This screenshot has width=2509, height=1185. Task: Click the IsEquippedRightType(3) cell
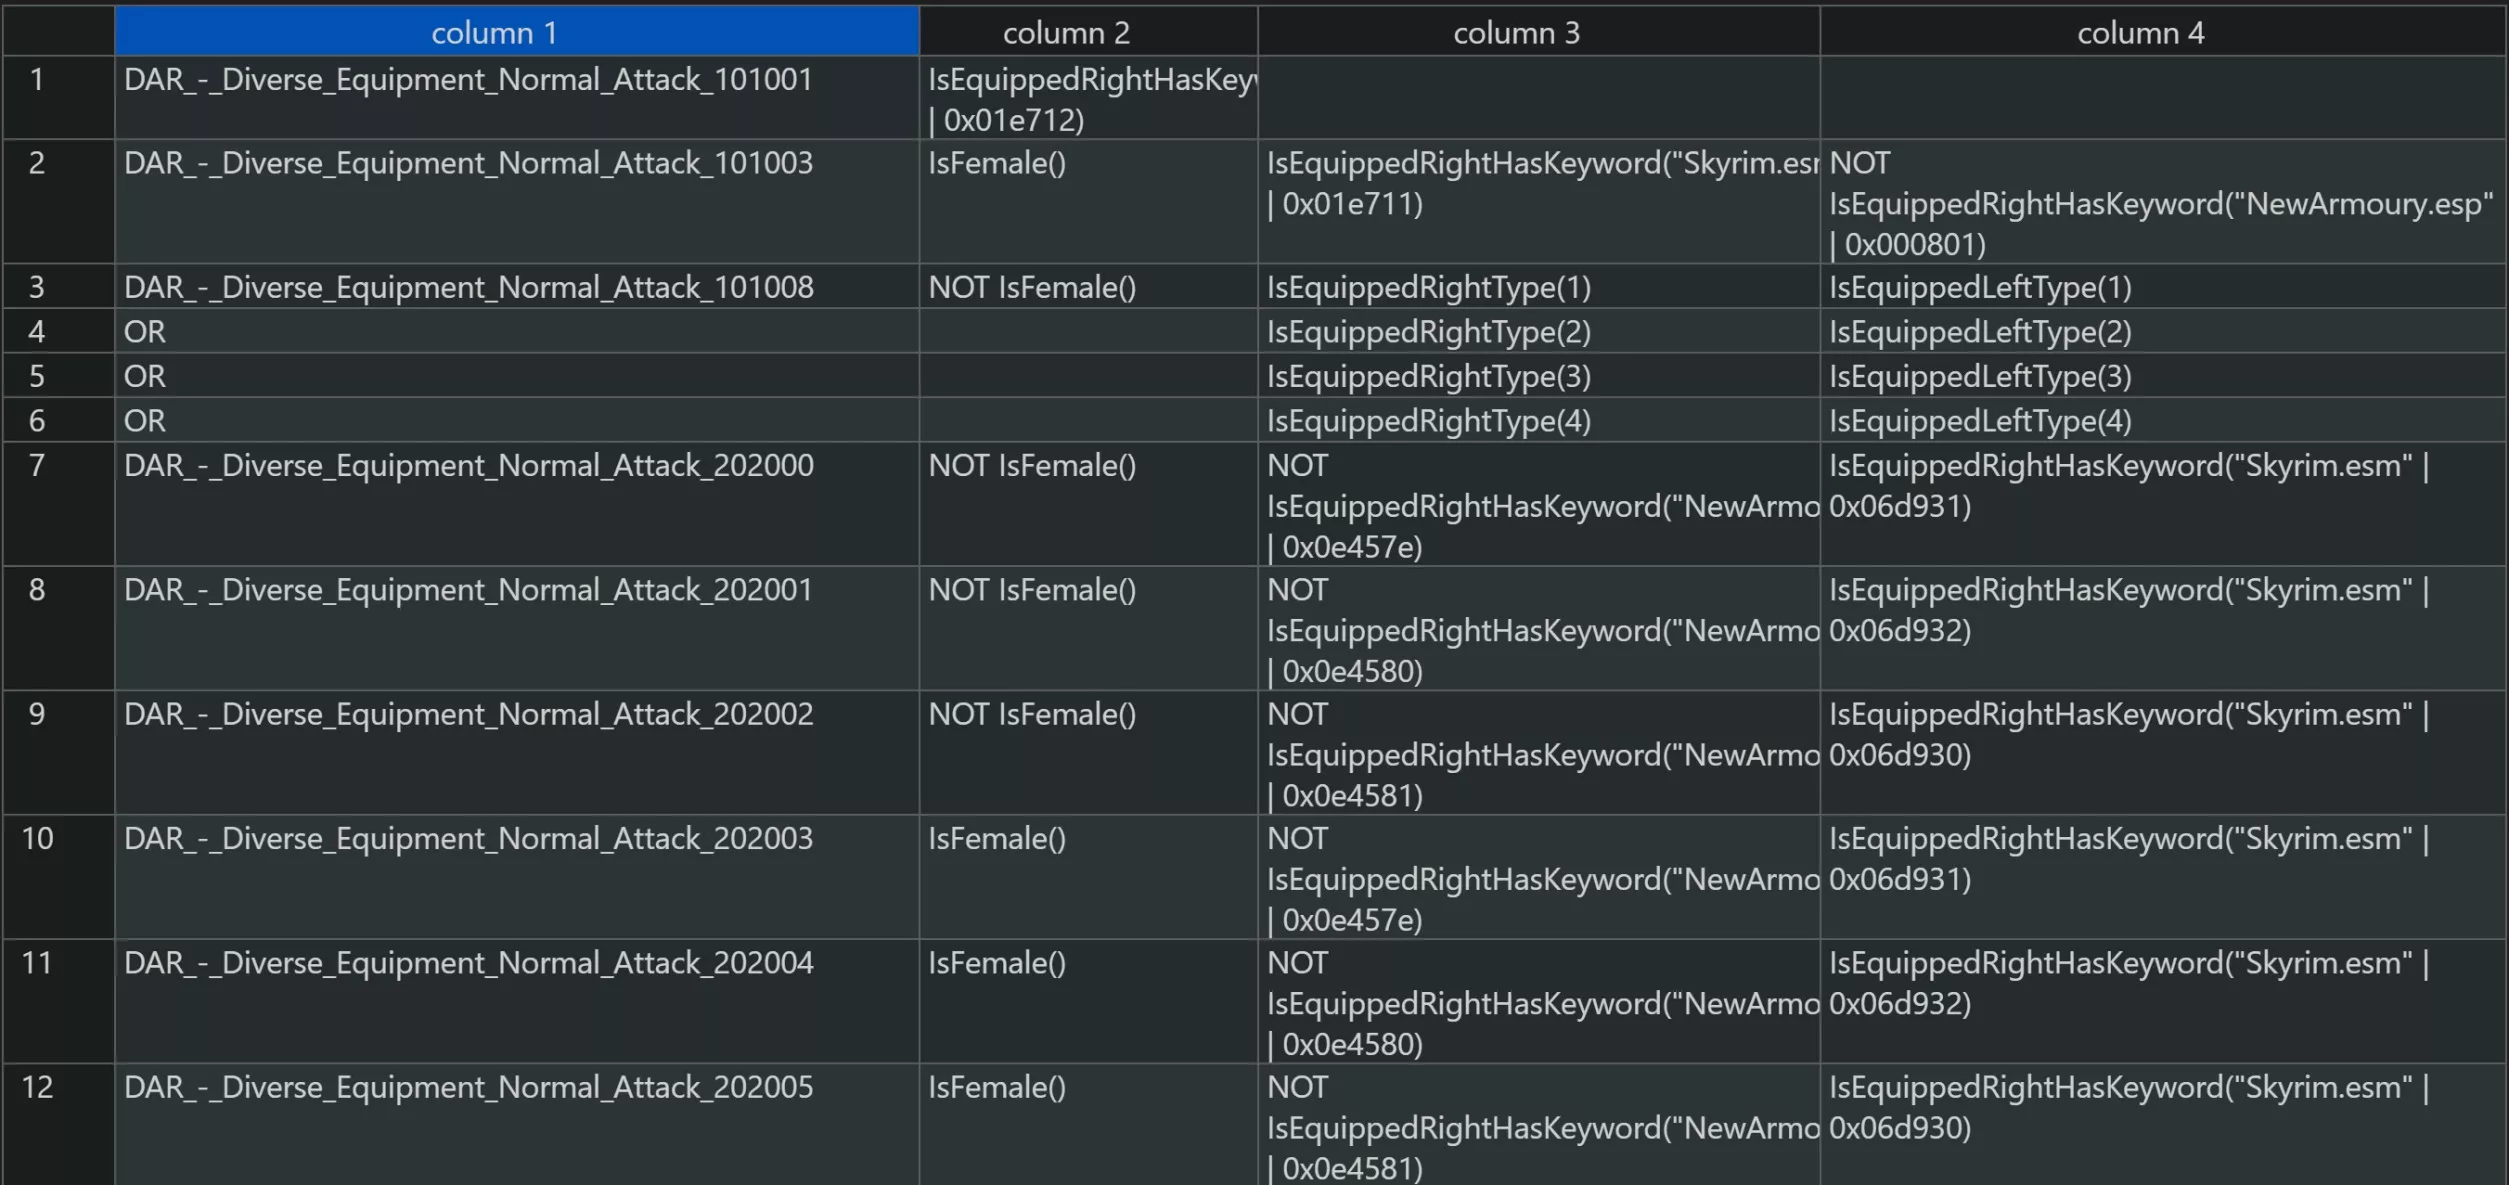[1538, 376]
